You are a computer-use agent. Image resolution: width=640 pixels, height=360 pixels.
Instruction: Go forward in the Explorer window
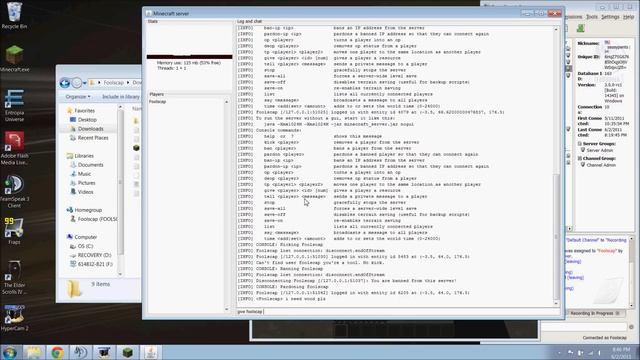tap(76, 83)
